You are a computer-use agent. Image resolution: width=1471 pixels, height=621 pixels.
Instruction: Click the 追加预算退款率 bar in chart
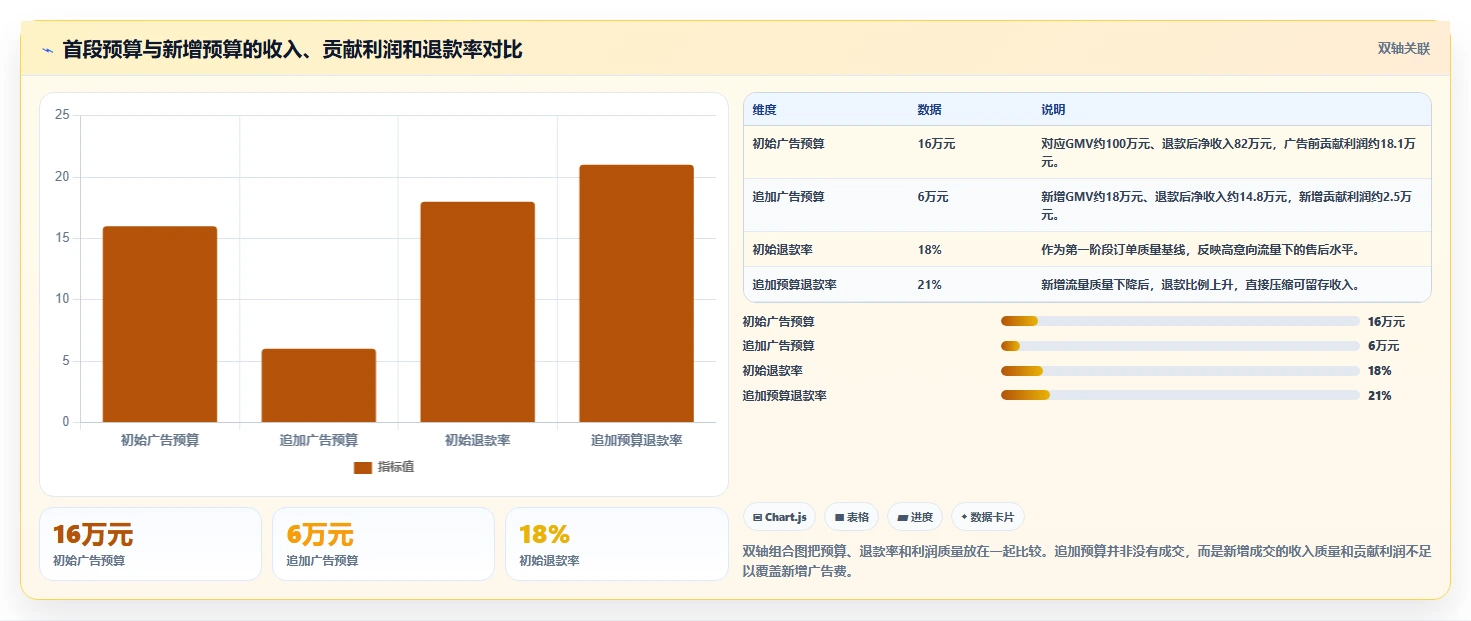[636, 293]
